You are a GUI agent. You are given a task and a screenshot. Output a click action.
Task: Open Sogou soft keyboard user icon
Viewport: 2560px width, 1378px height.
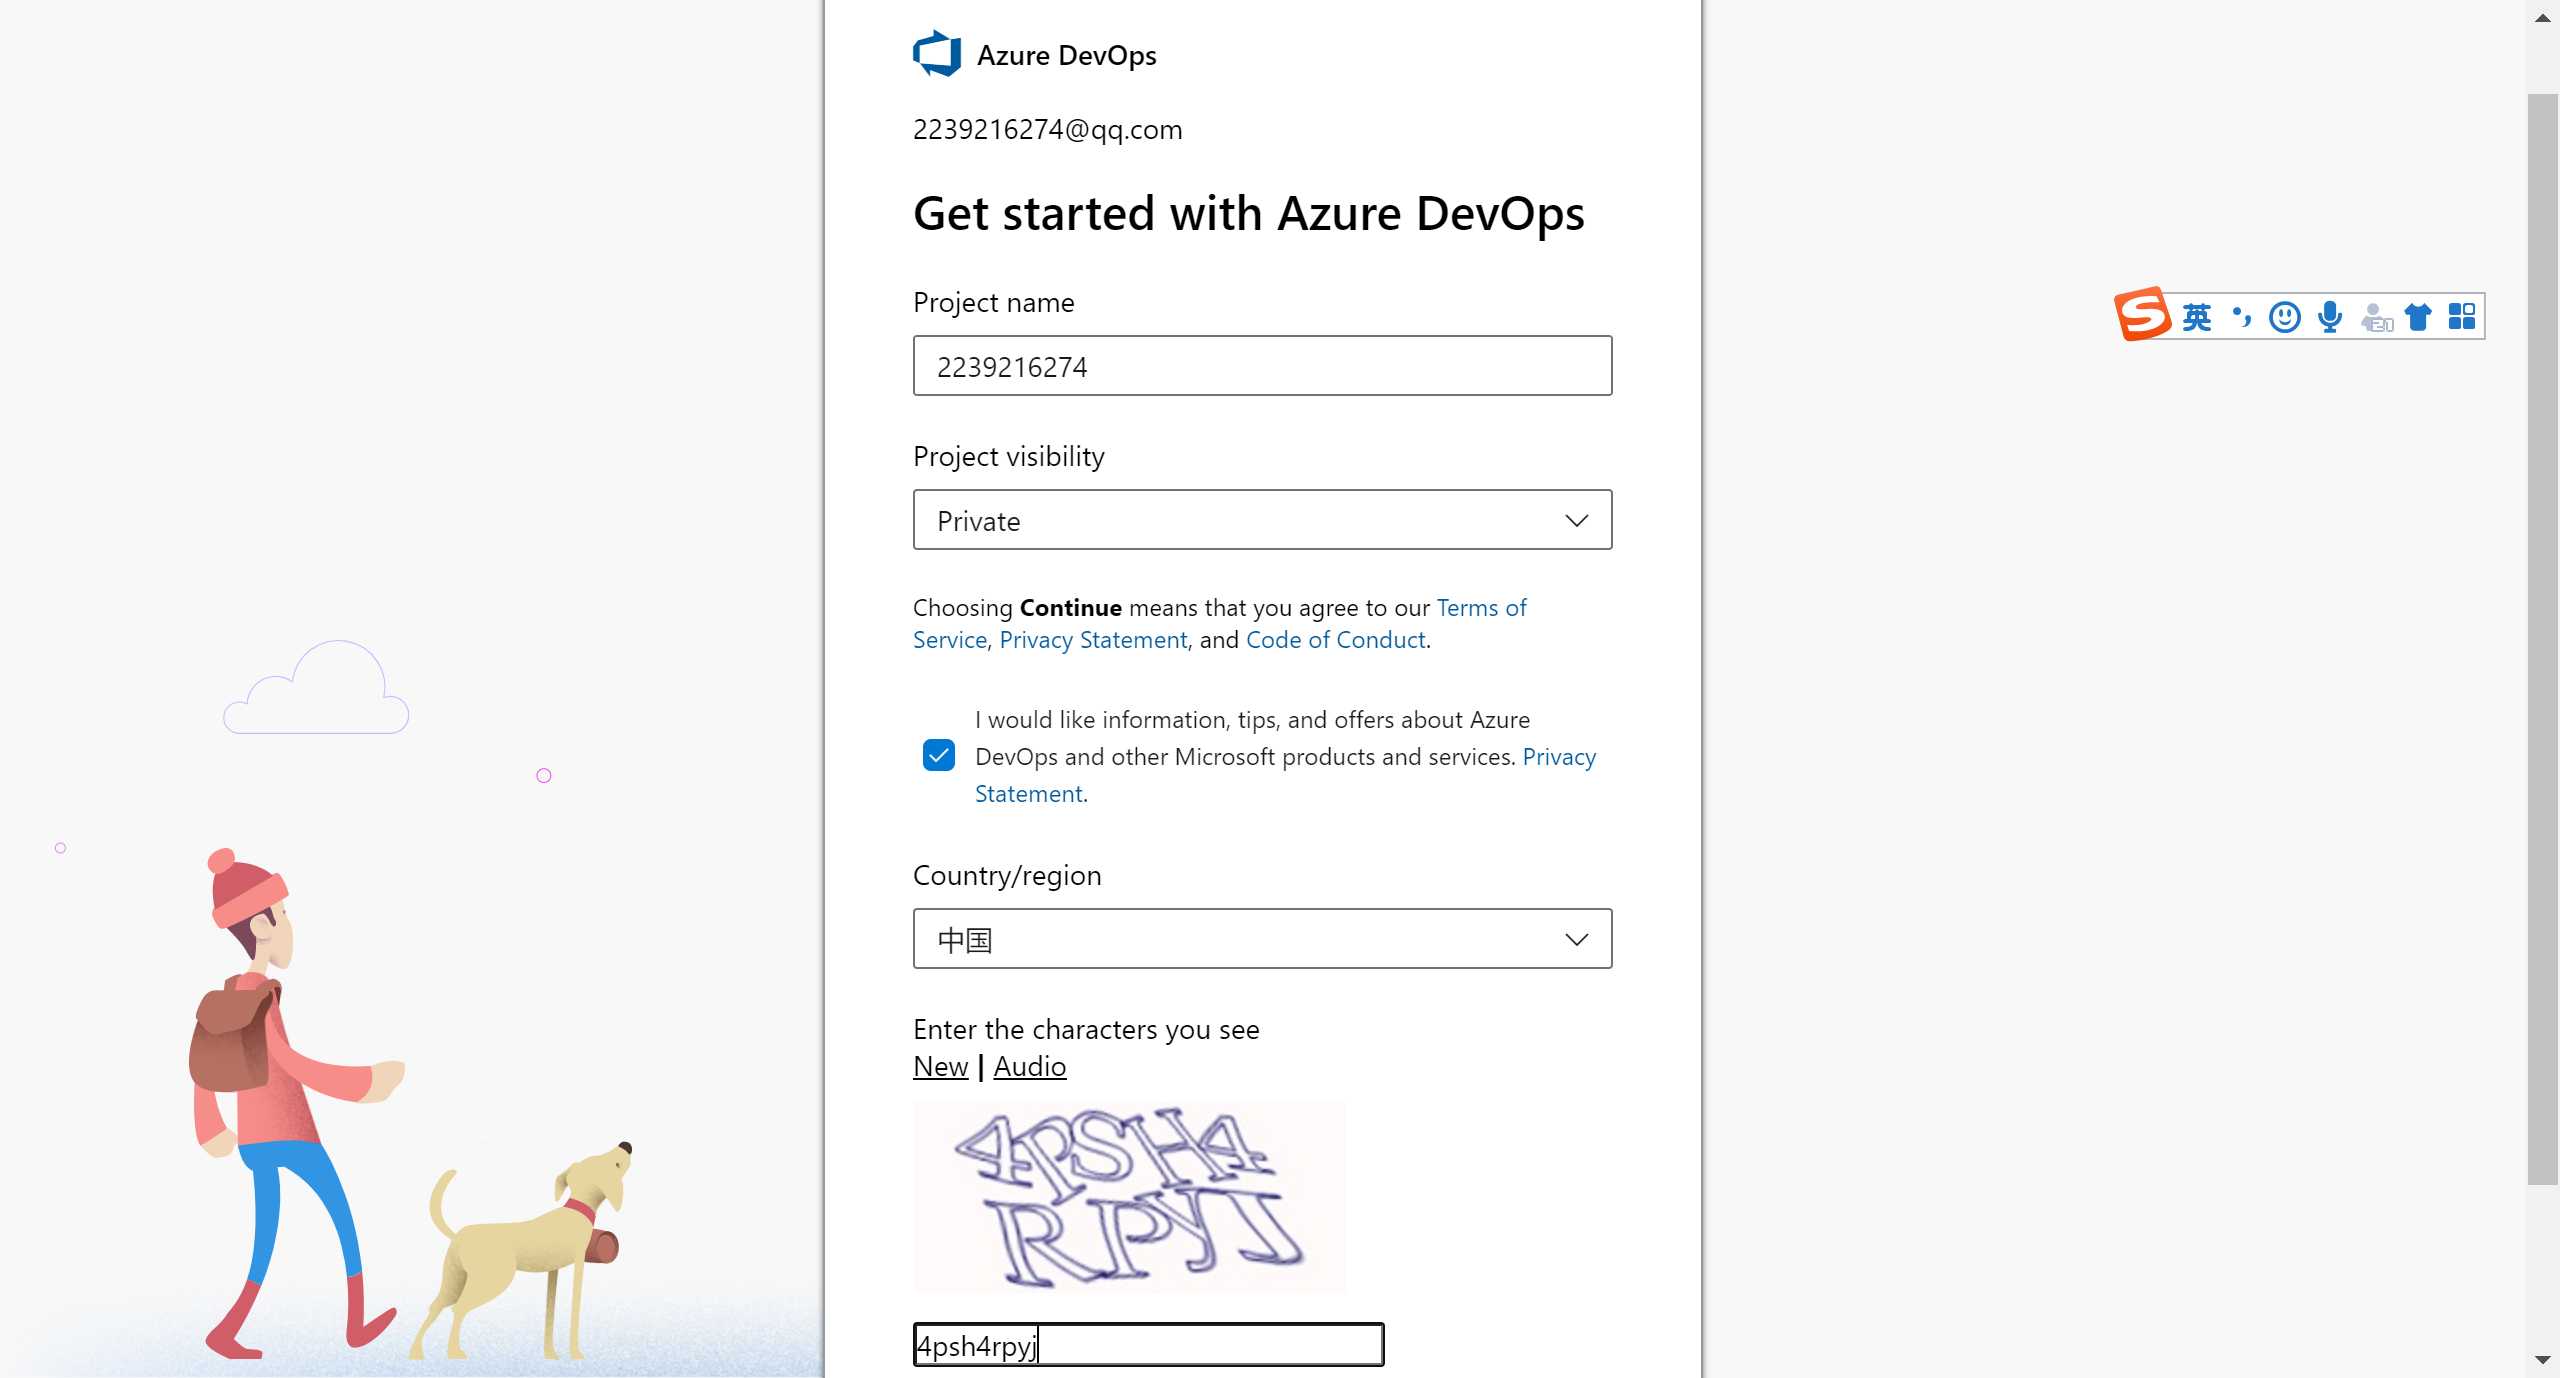click(x=2376, y=318)
